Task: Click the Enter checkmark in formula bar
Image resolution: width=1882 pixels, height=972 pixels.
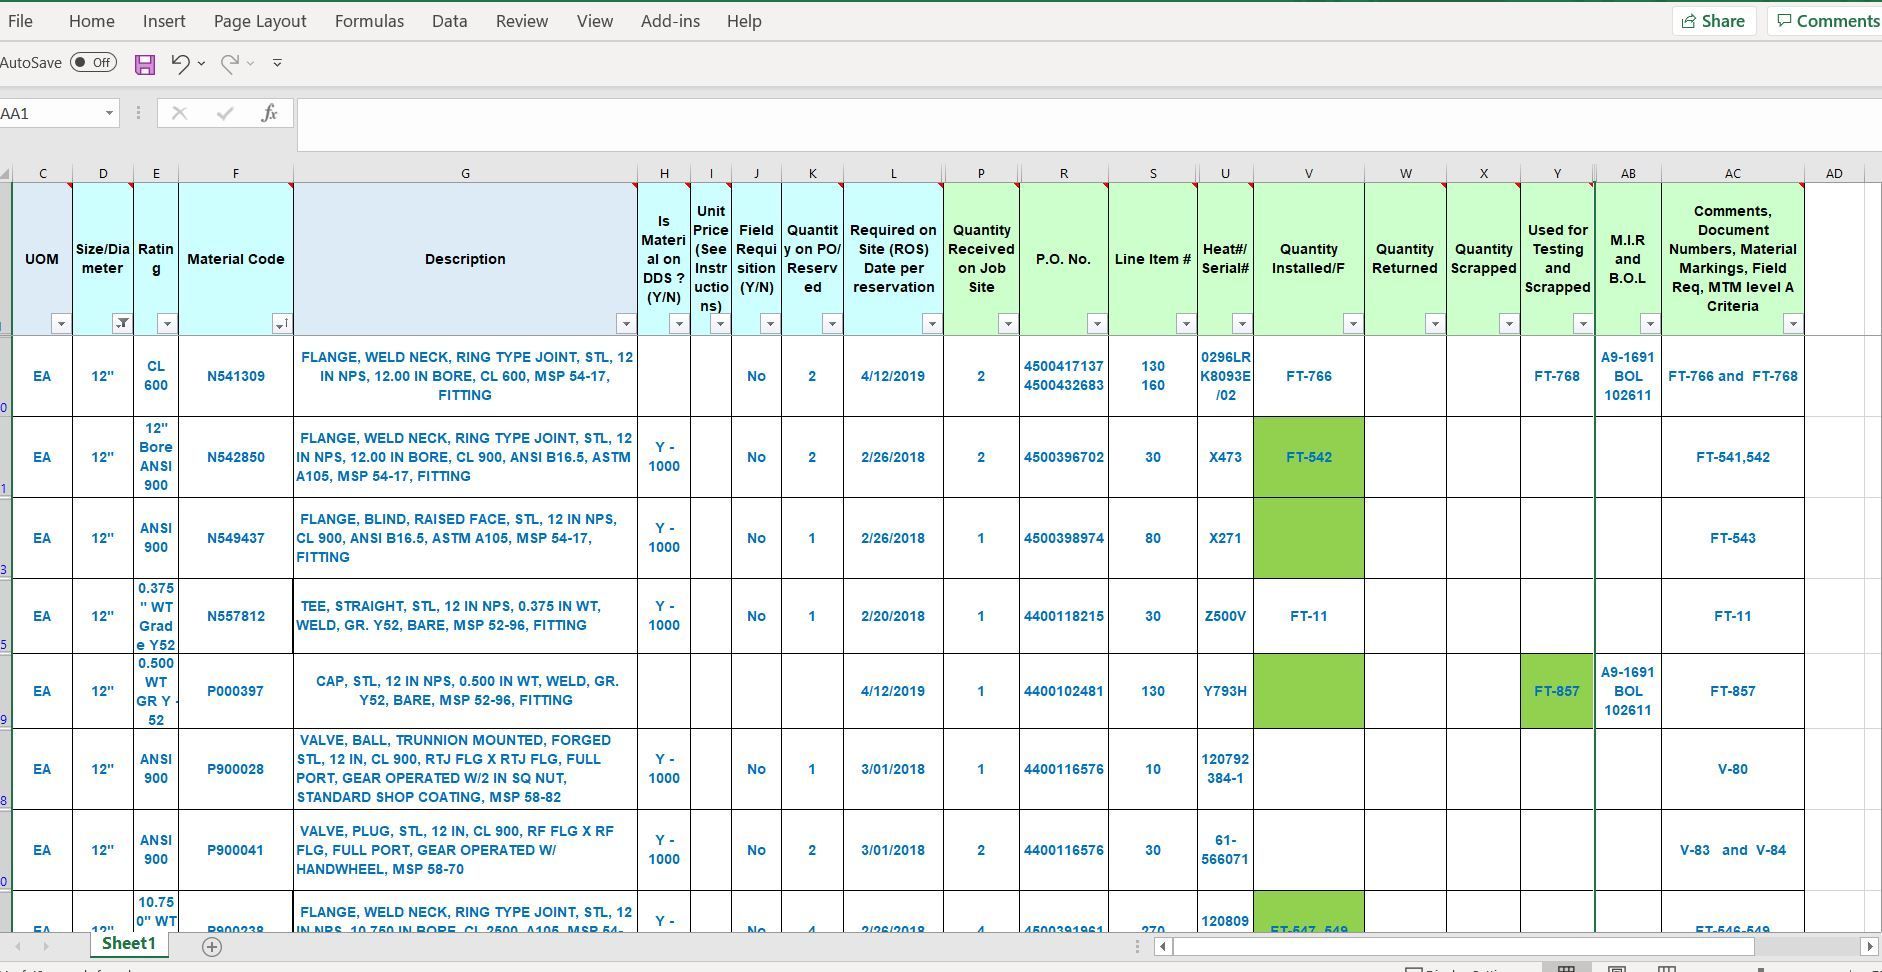Action: [x=224, y=113]
